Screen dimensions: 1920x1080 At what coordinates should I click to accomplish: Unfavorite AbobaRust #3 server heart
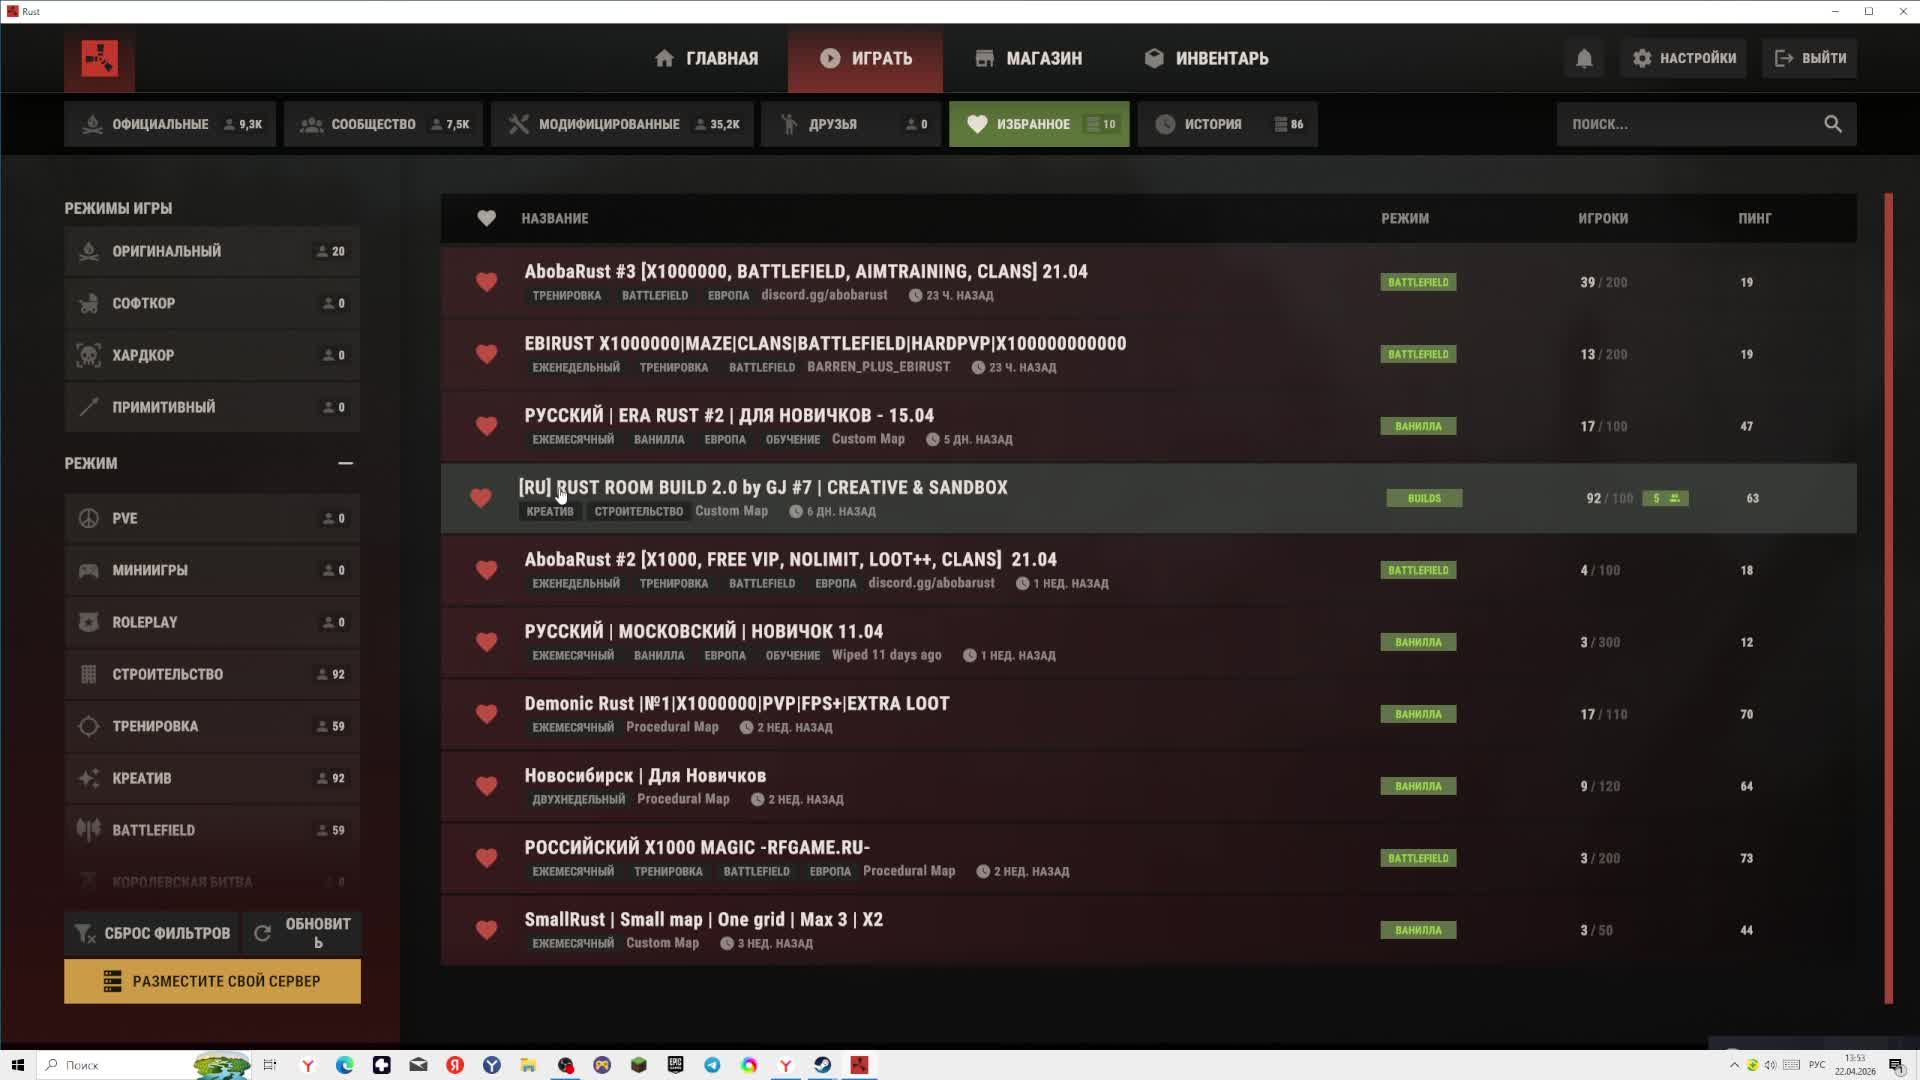(486, 282)
